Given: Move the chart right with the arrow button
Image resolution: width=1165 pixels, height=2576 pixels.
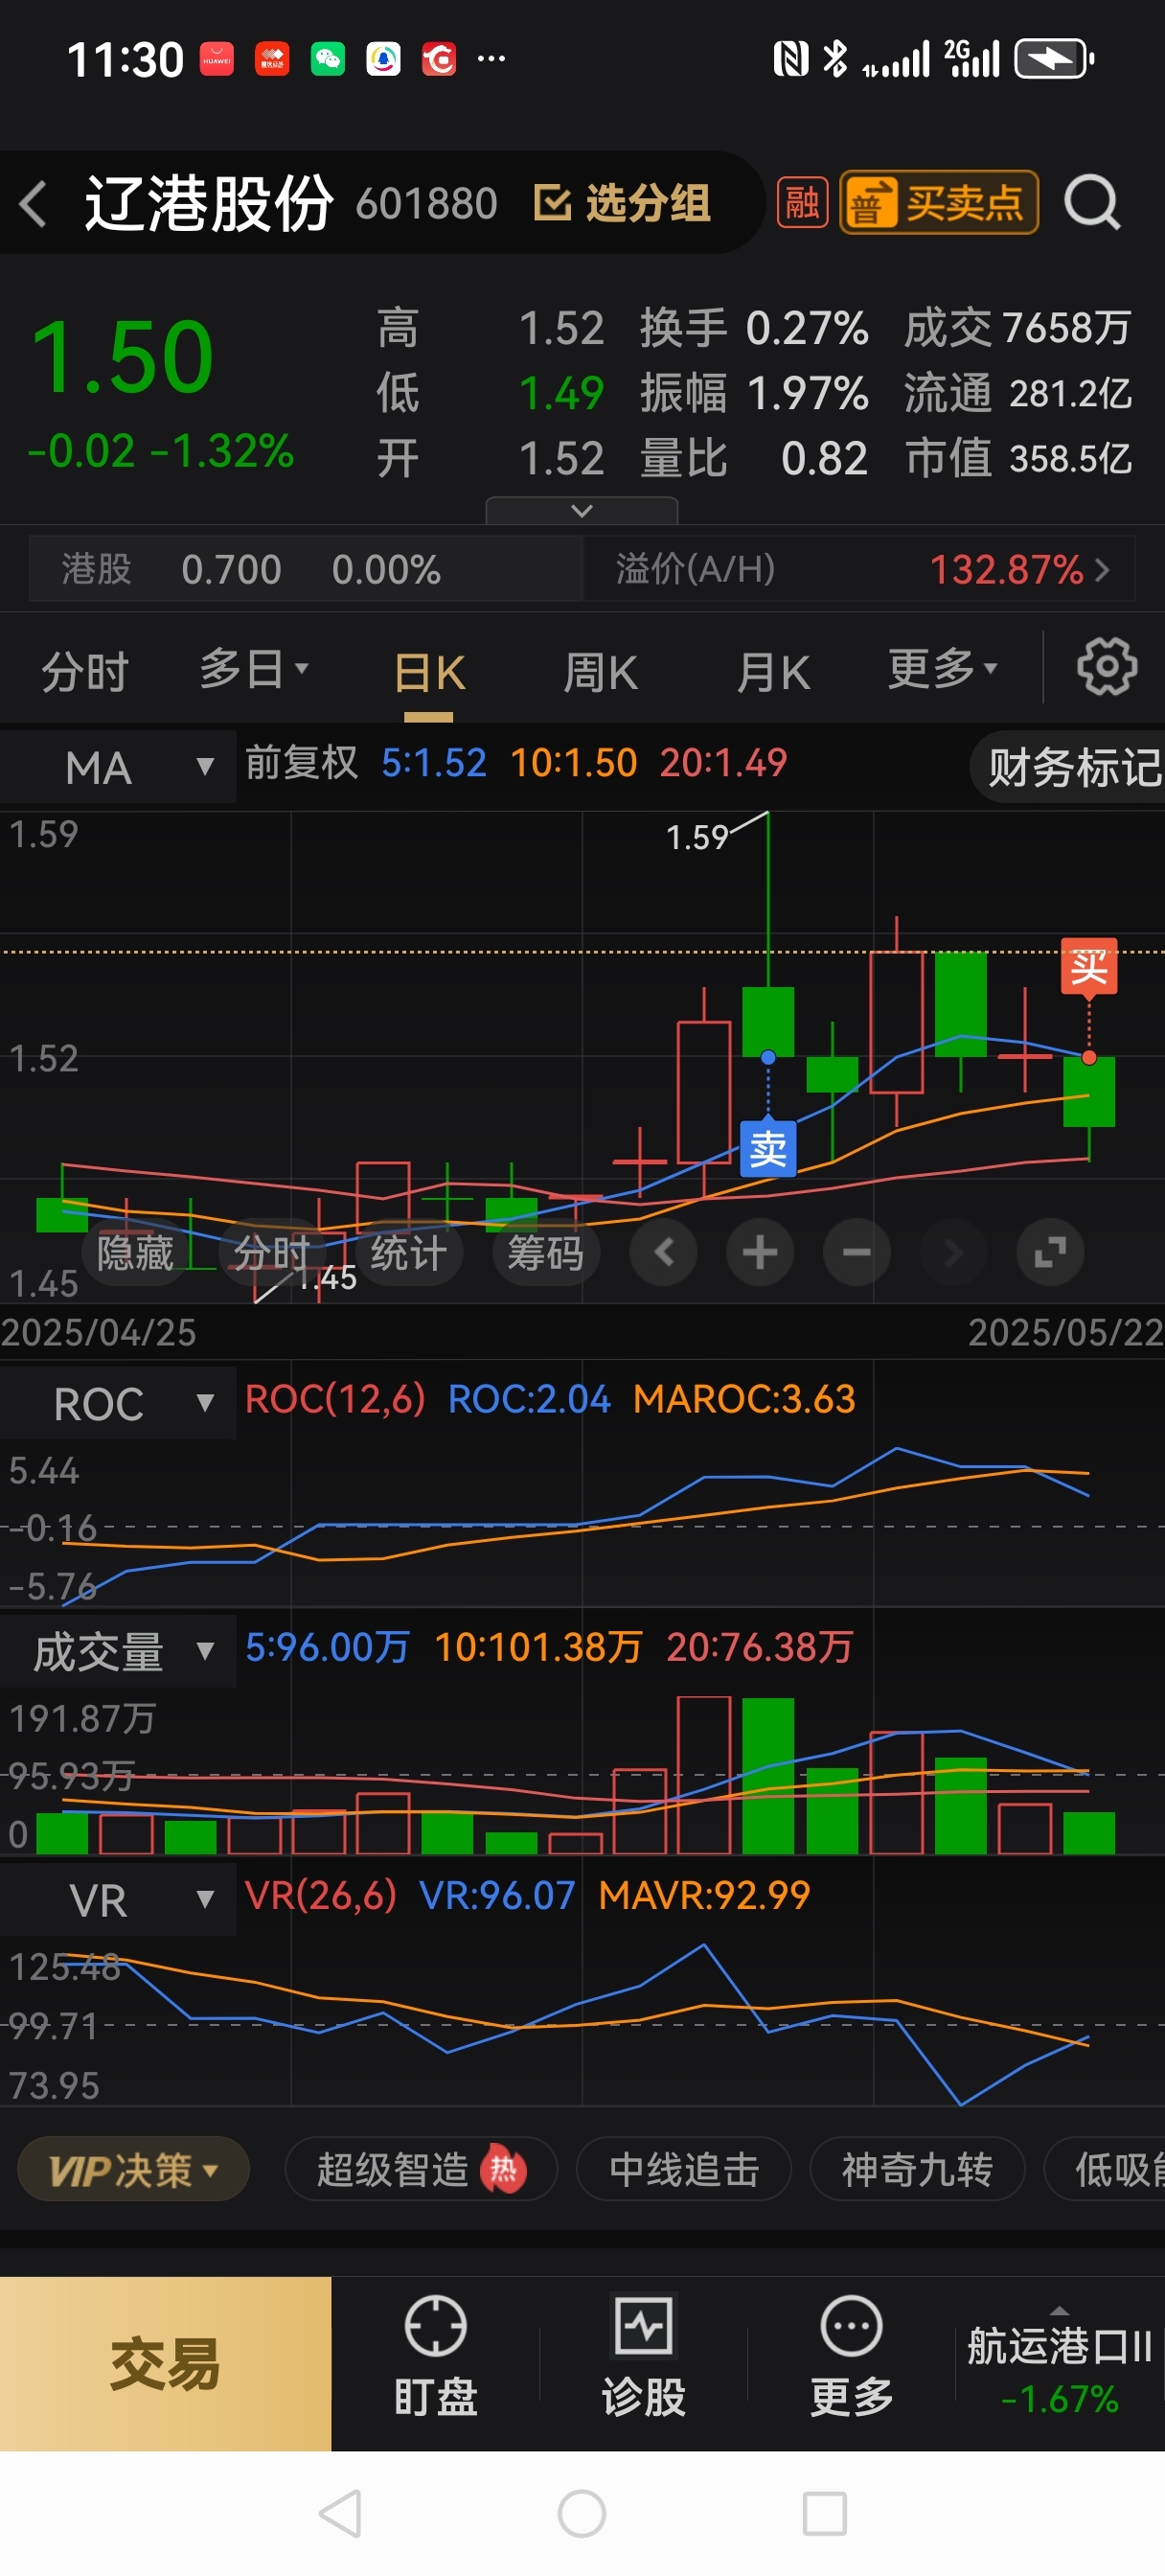Looking at the screenshot, I should tap(953, 1251).
